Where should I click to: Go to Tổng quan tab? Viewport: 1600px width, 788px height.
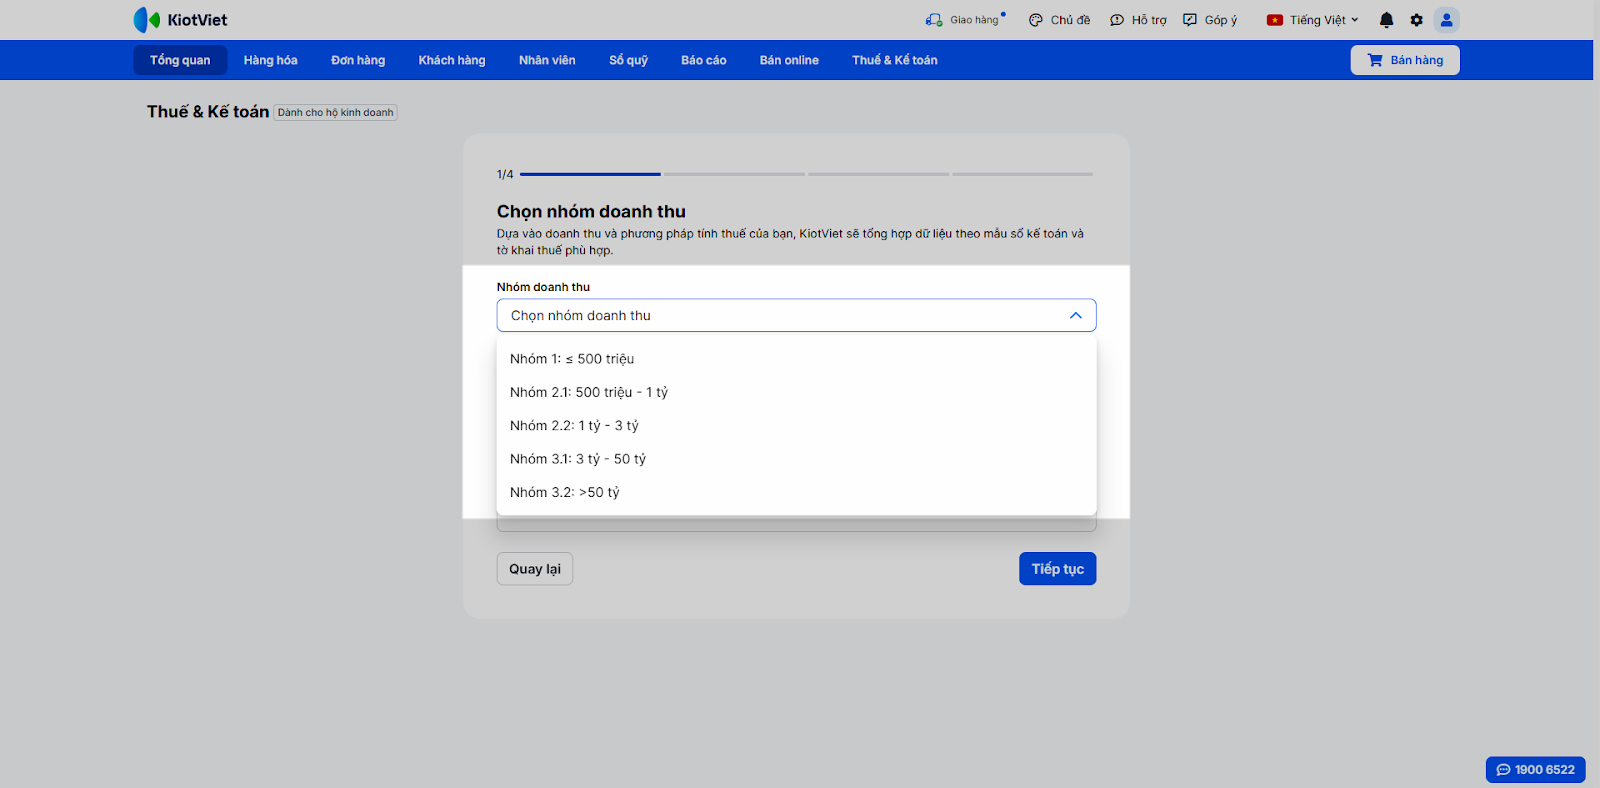coord(180,60)
